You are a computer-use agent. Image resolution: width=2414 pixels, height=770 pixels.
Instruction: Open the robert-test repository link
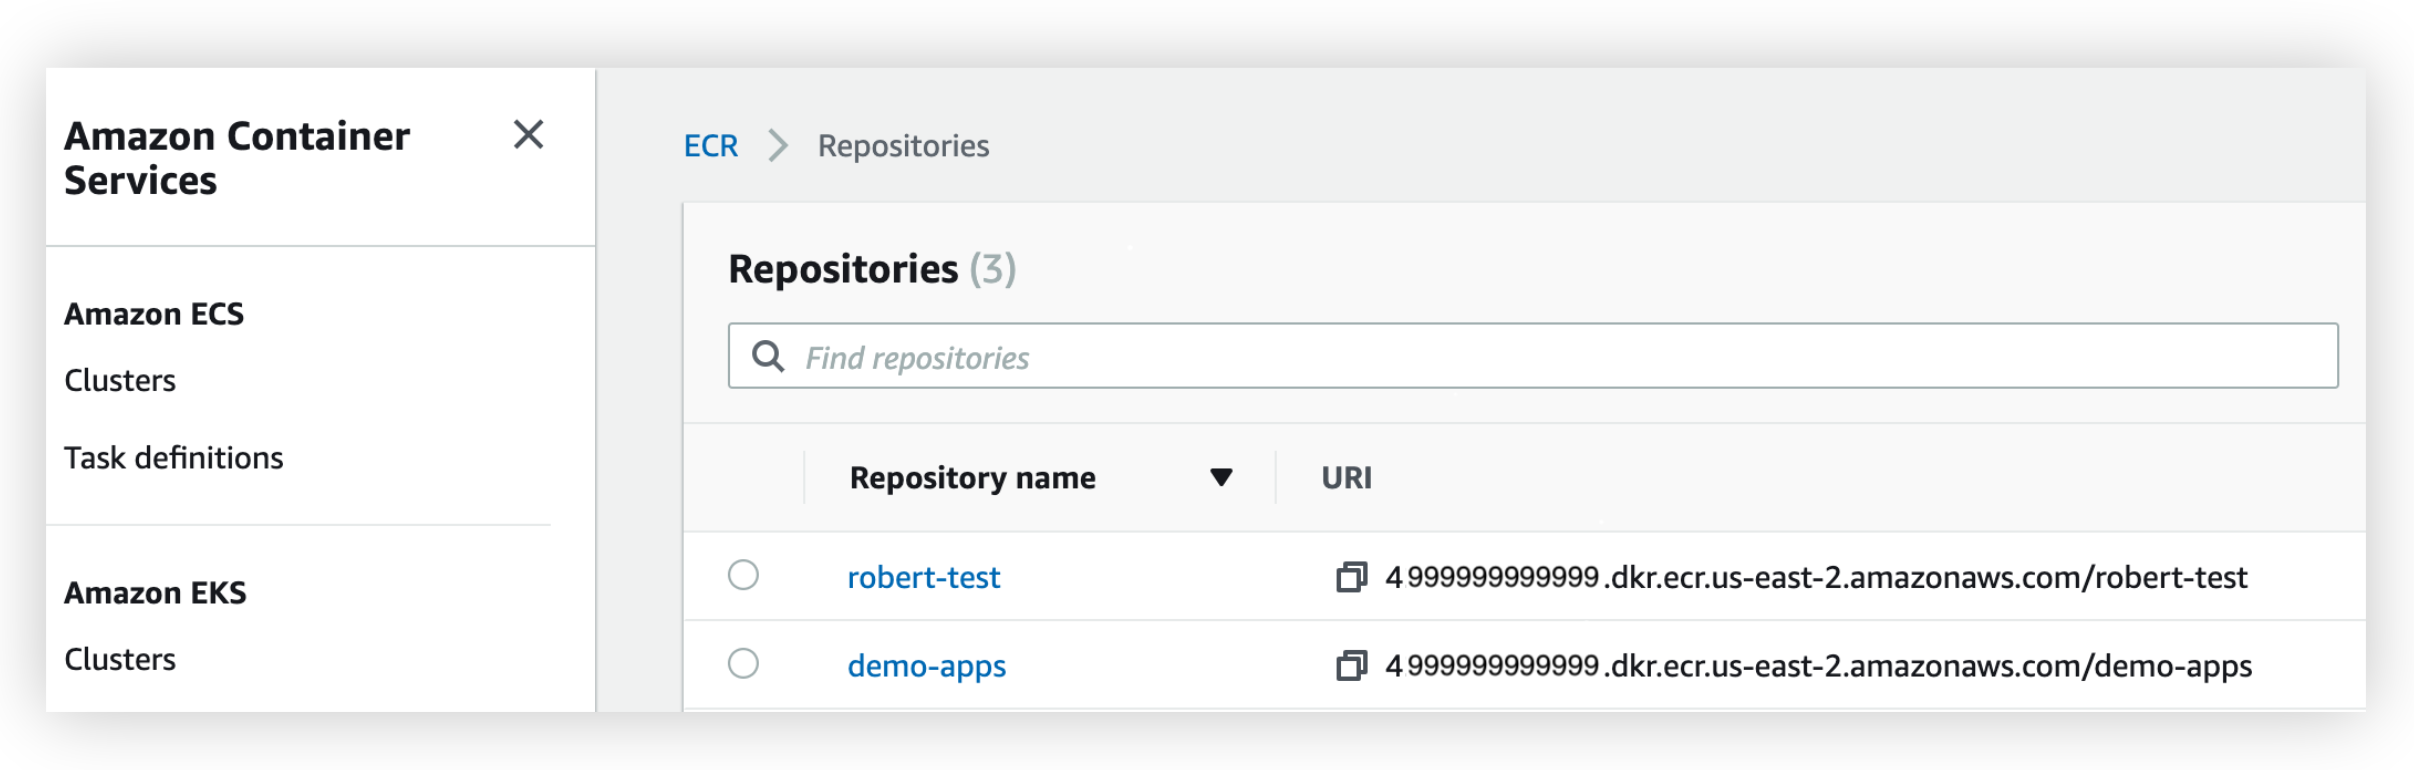point(923,577)
